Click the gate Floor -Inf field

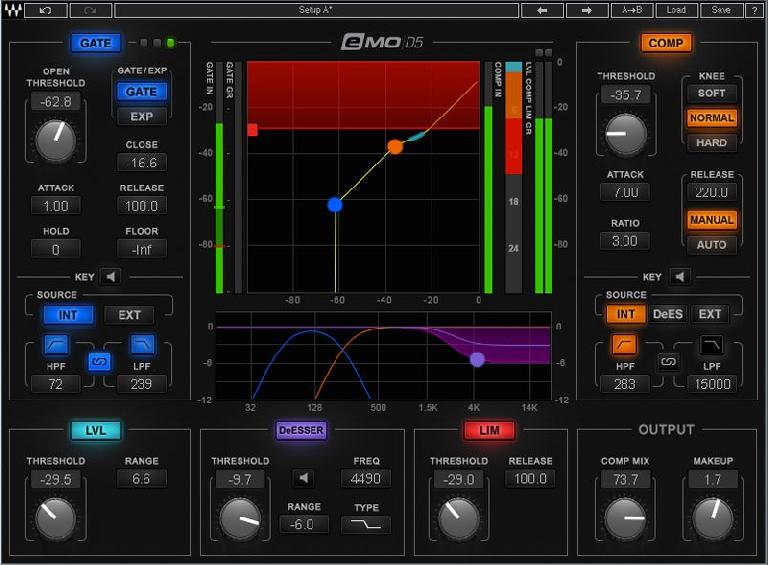click(x=142, y=249)
